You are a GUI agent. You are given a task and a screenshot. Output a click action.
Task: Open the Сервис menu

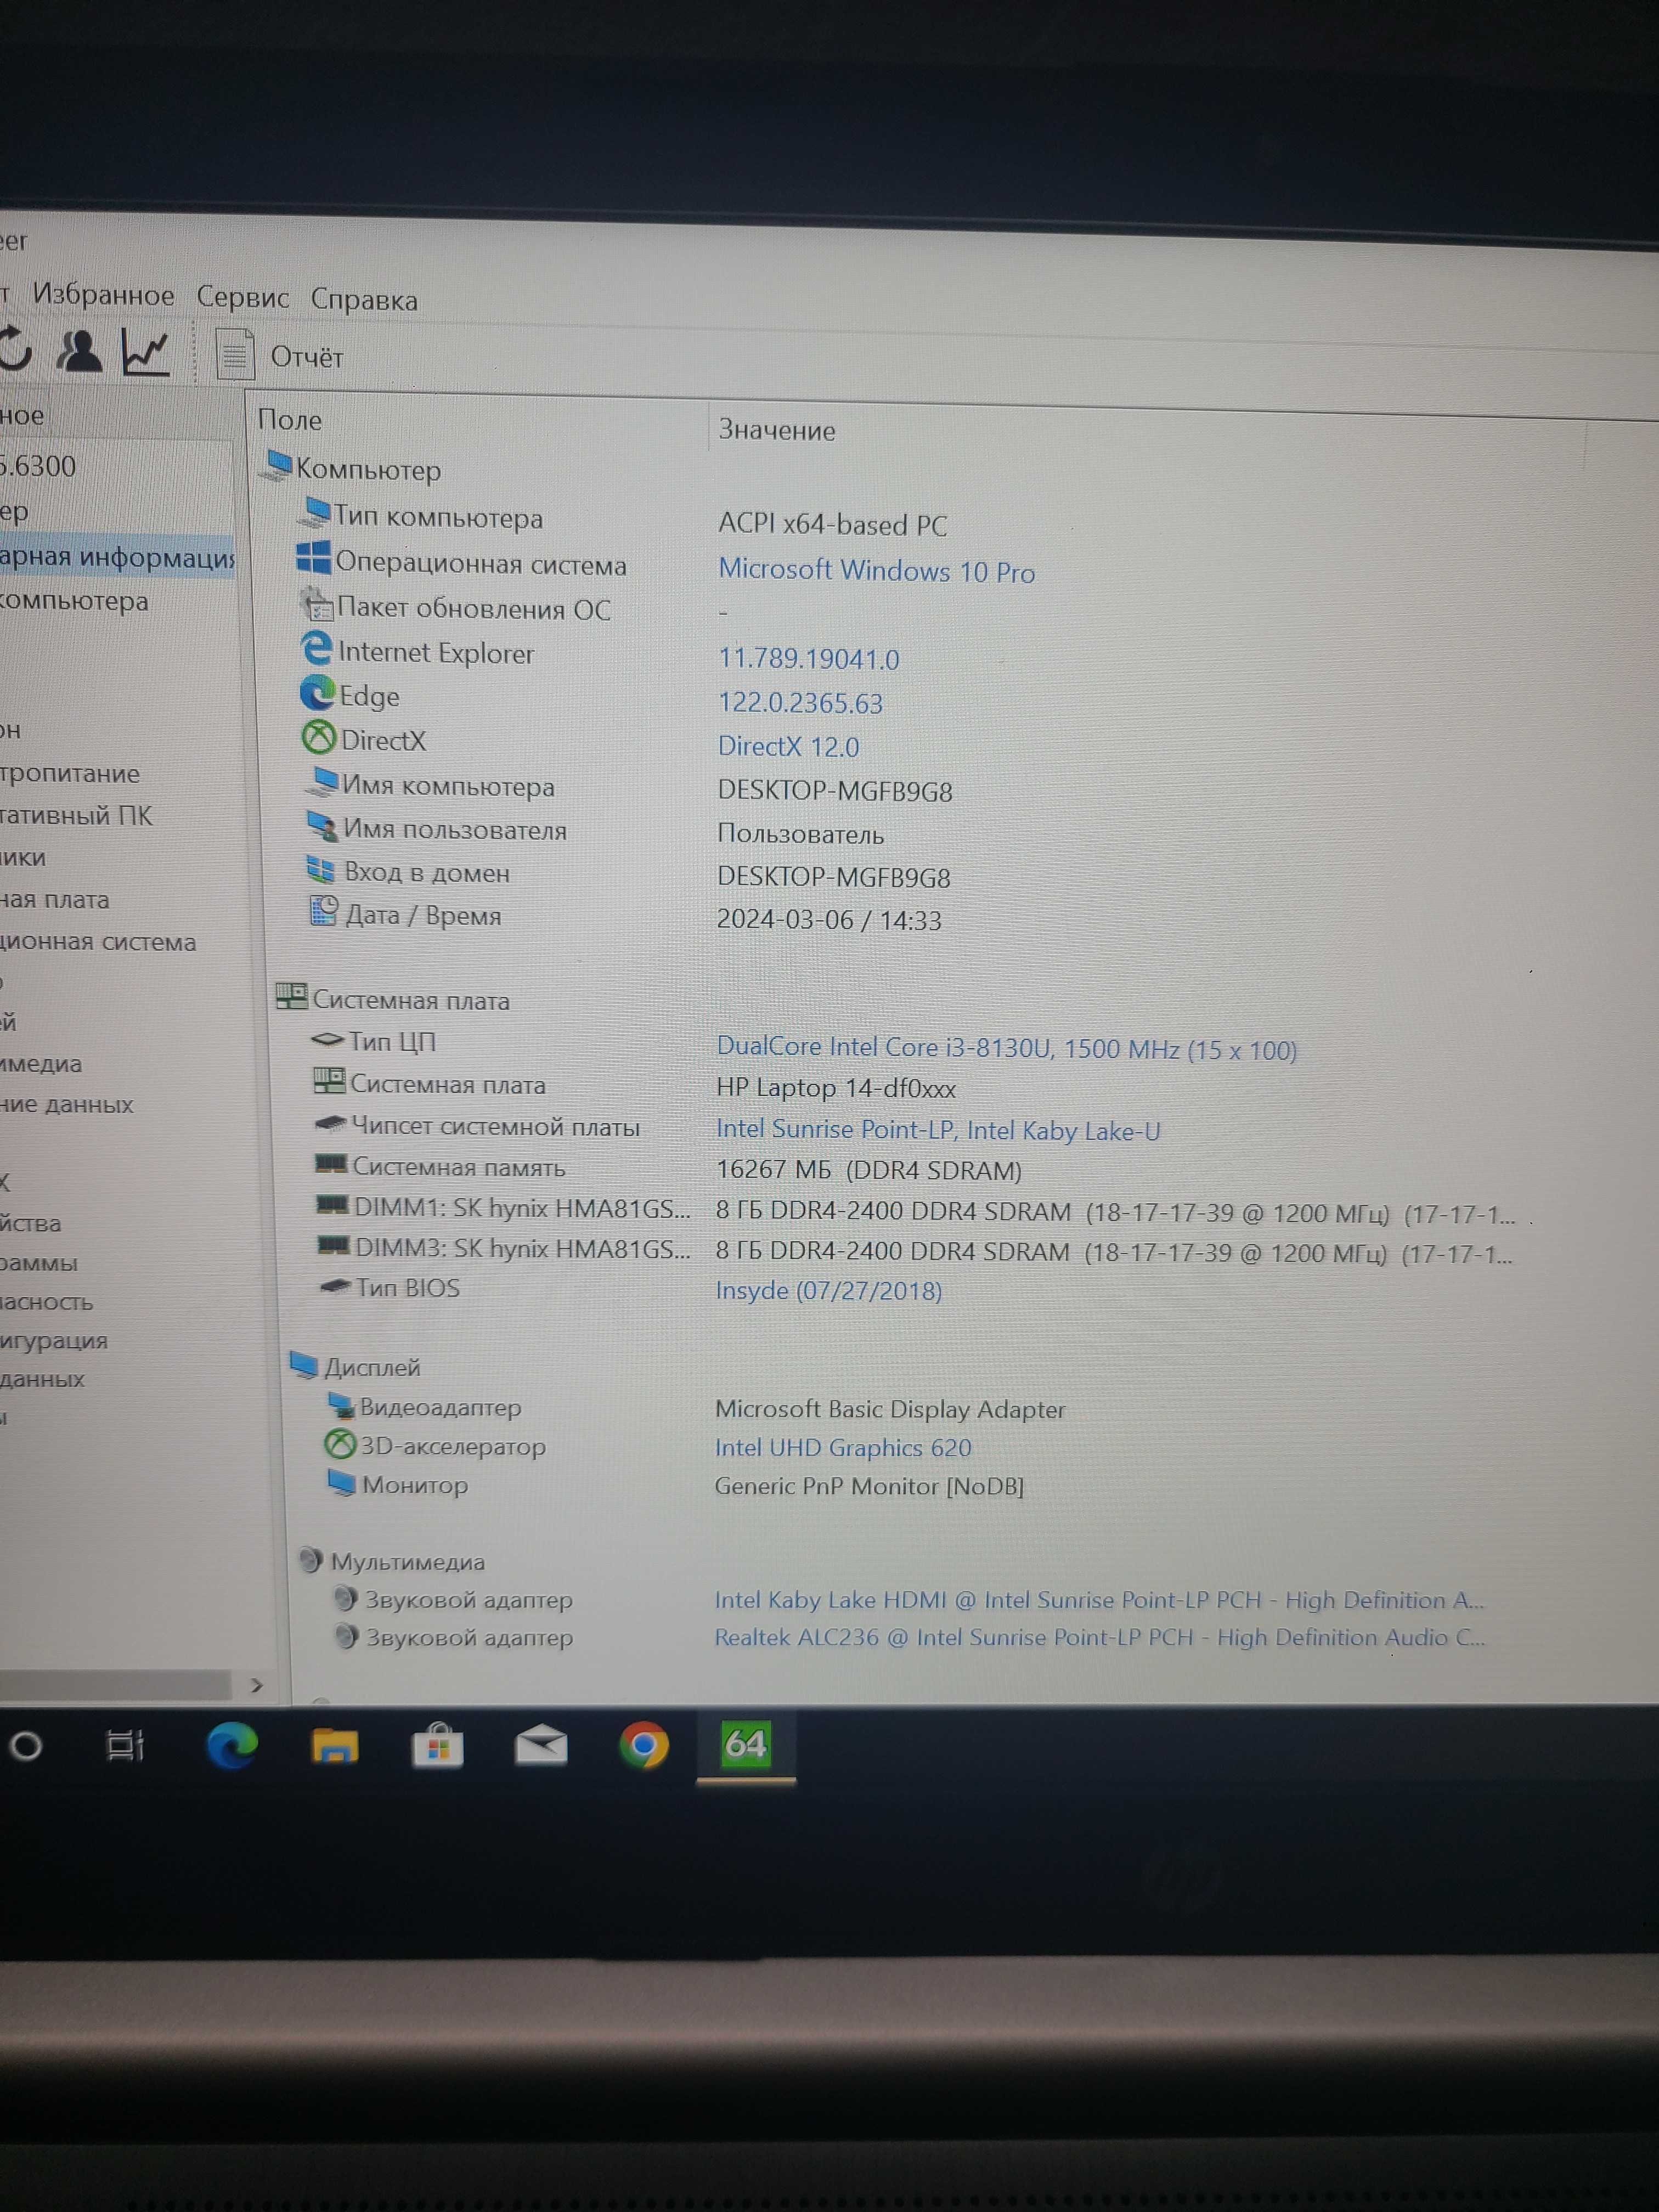[242, 297]
